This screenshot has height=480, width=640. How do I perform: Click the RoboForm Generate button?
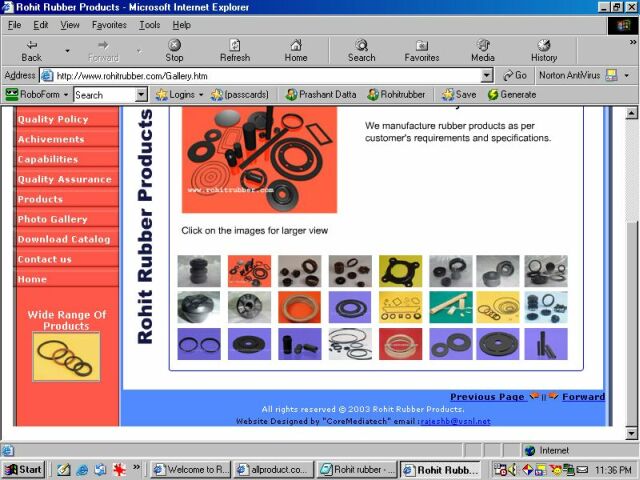pyautogui.click(x=512, y=95)
